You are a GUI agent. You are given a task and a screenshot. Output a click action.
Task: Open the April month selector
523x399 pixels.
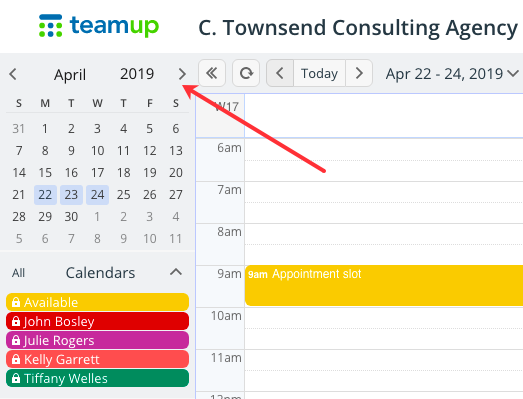(70, 74)
